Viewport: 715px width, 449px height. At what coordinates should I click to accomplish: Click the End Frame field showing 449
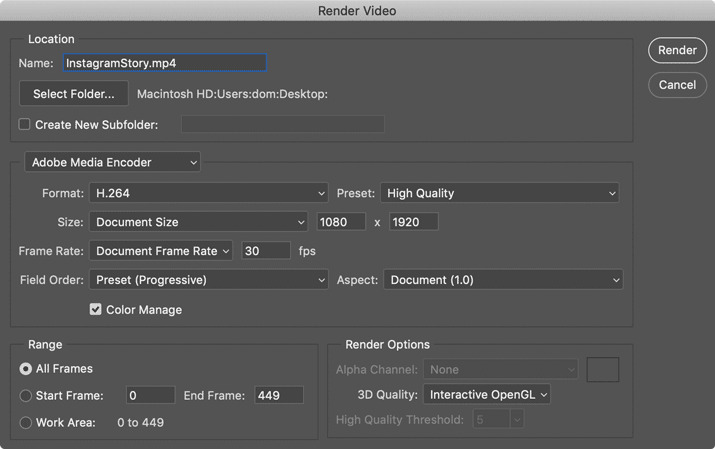[x=279, y=395]
